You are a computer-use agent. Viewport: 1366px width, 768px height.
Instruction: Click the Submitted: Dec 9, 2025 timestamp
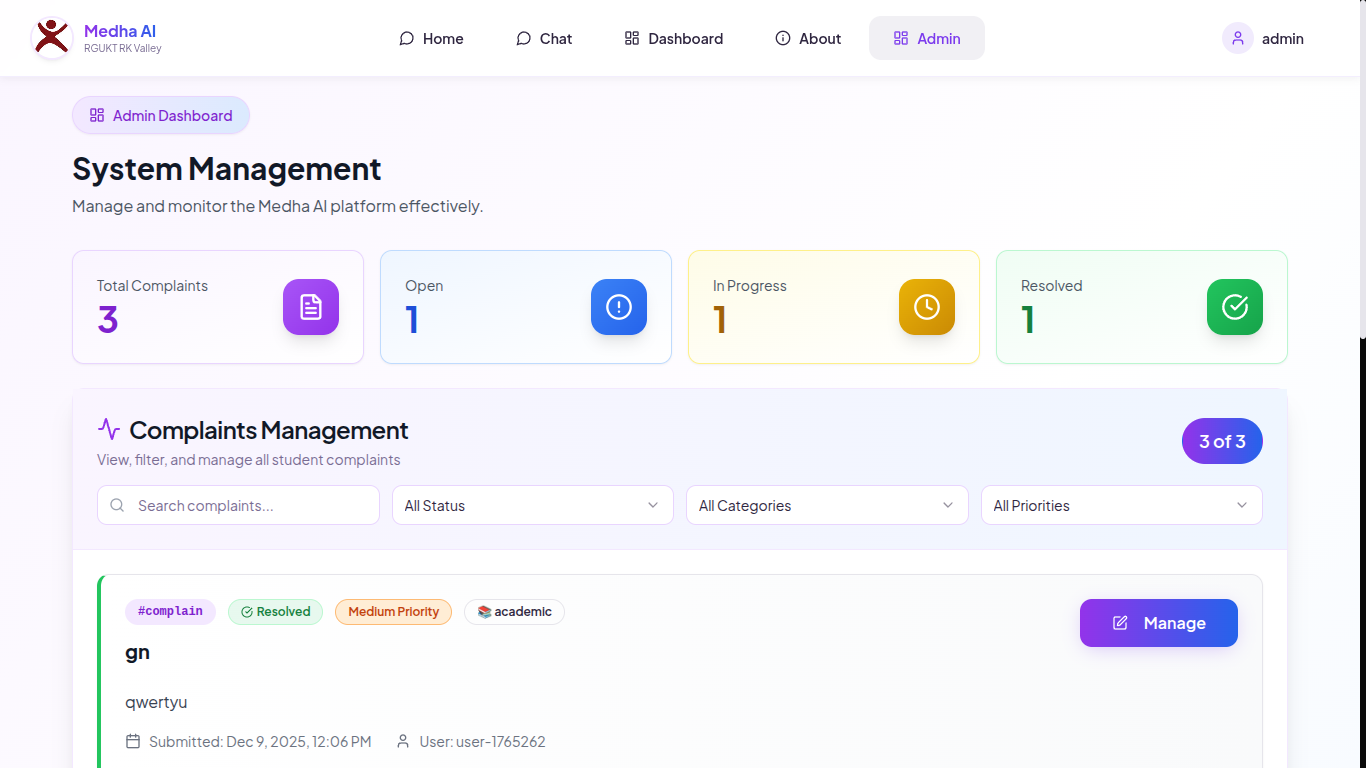[x=260, y=741]
